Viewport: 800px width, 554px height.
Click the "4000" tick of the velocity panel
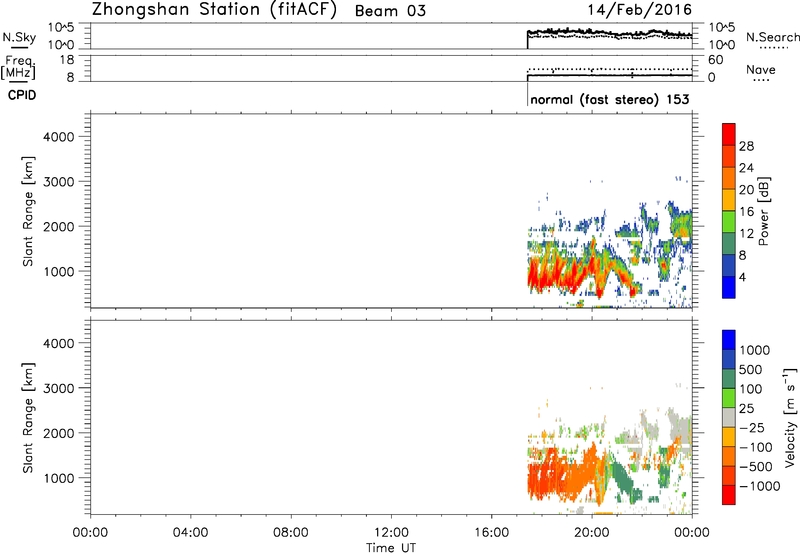pos(59,343)
